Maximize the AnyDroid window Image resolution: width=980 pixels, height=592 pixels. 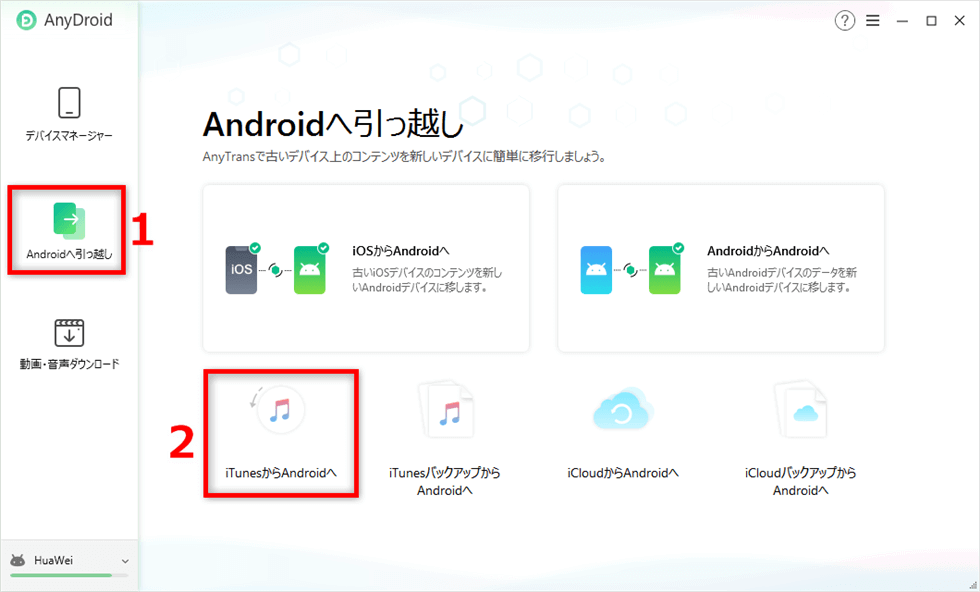pos(931,21)
